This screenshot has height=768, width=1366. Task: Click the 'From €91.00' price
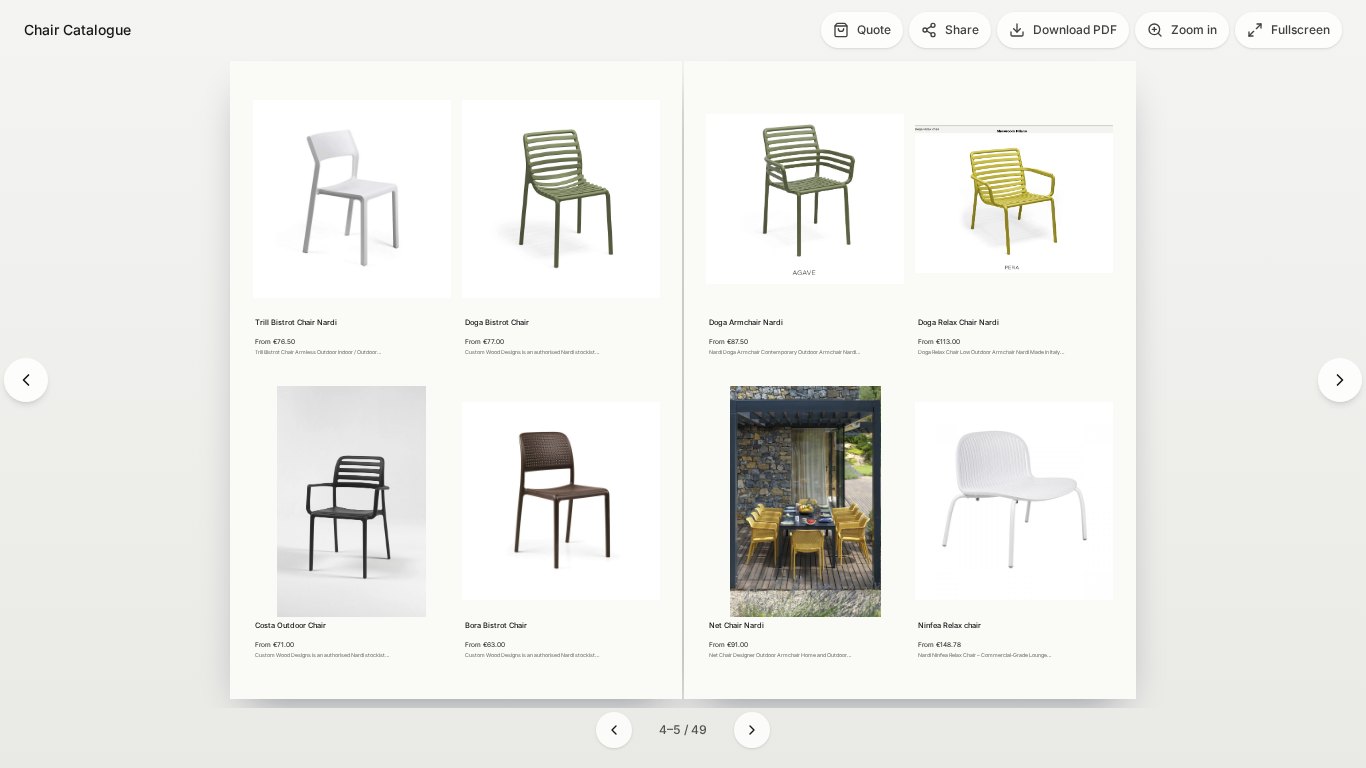728,645
